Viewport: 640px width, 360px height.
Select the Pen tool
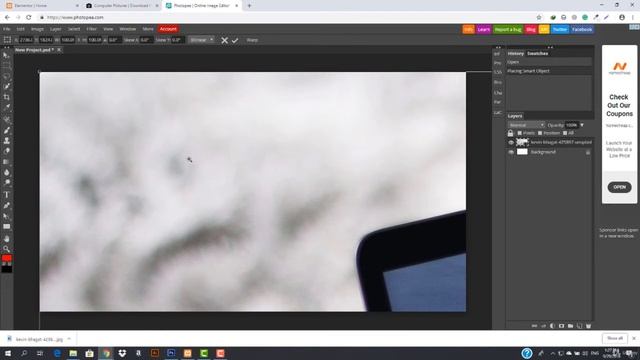6,205
